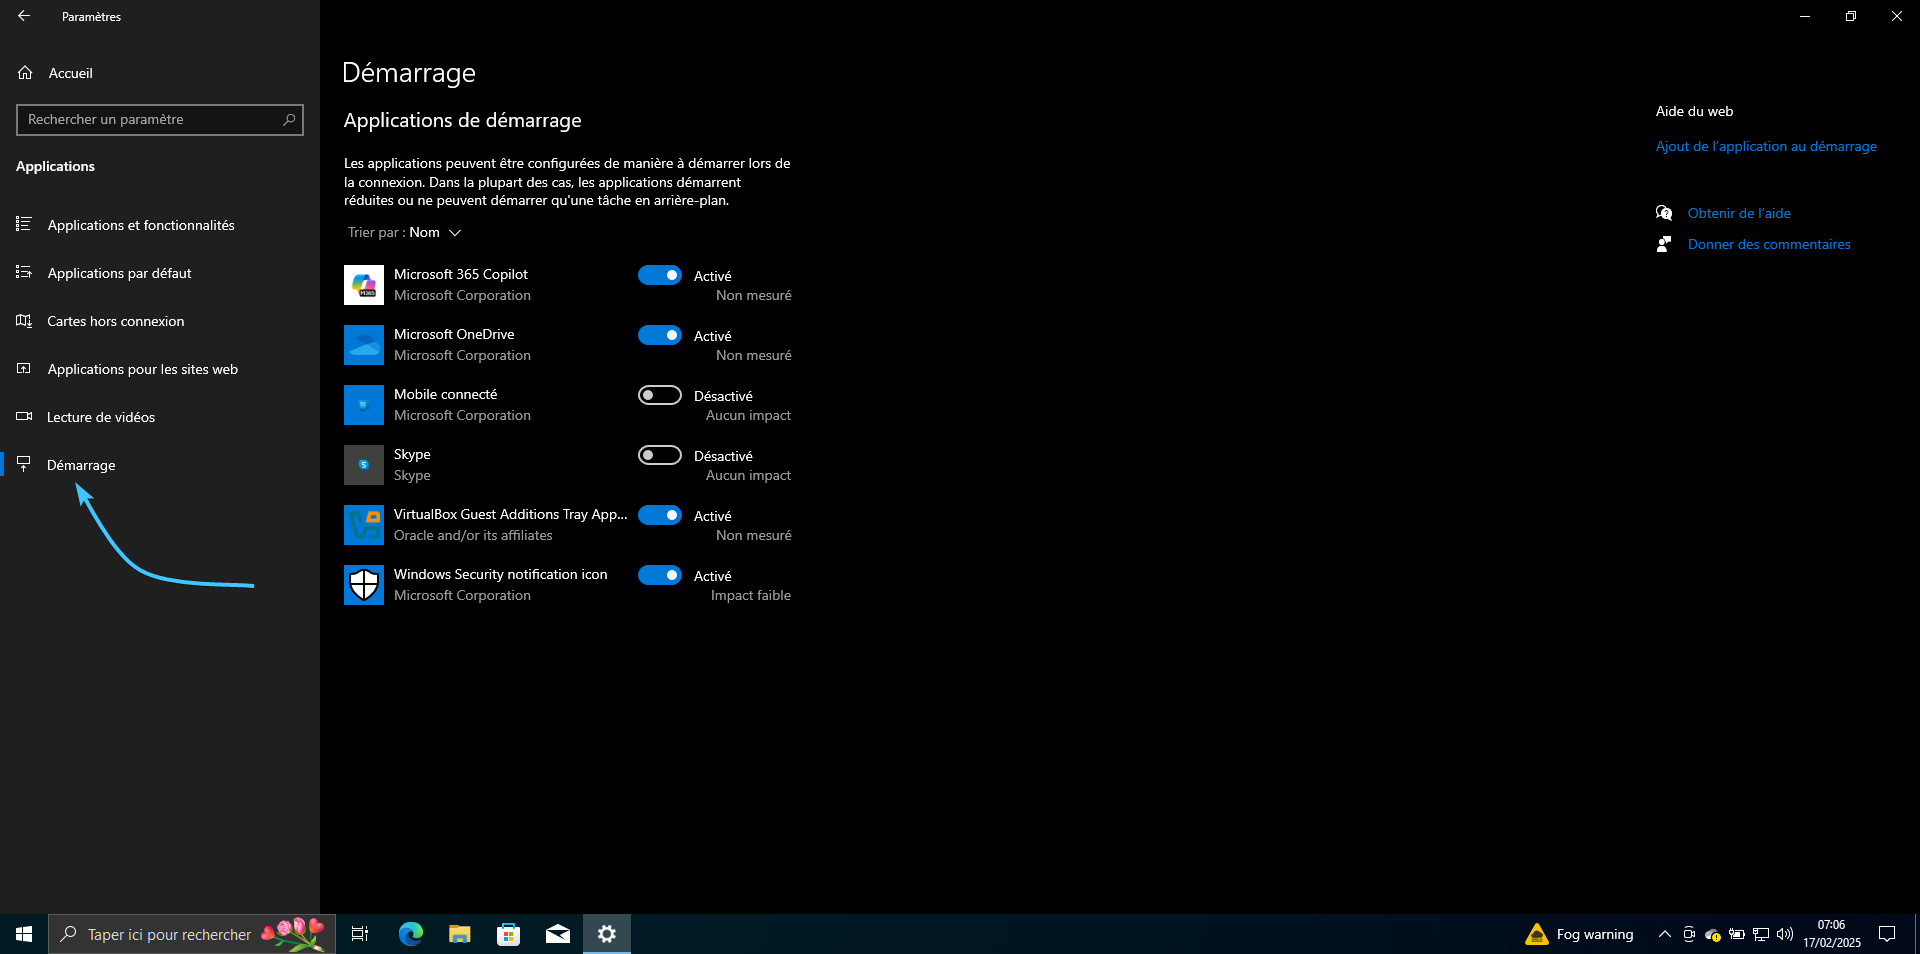Turn off the Microsoft OneDrive startup toggle
This screenshot has width=1920, height=954.
click(660, 335)
